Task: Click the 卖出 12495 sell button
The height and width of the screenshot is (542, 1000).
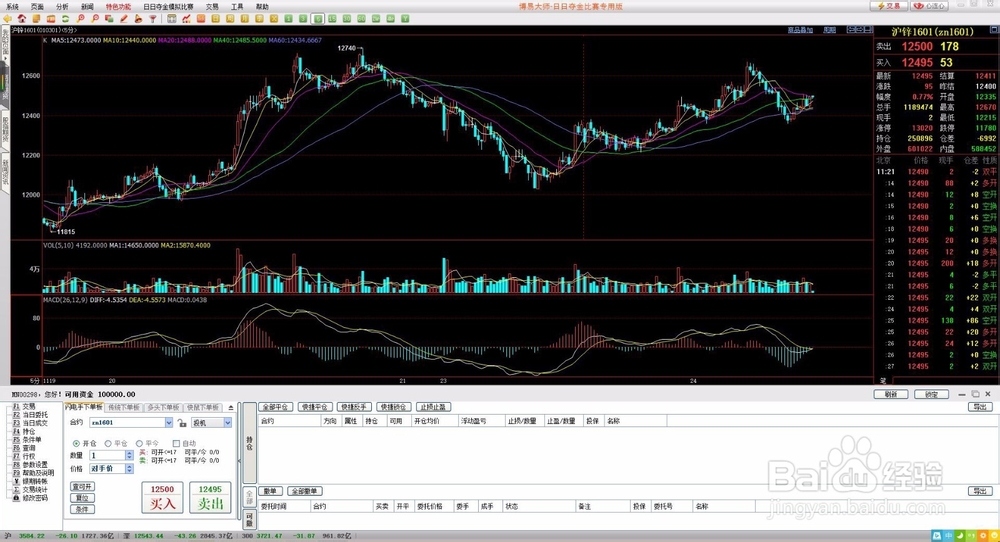Action: click(x=210, y=497)
